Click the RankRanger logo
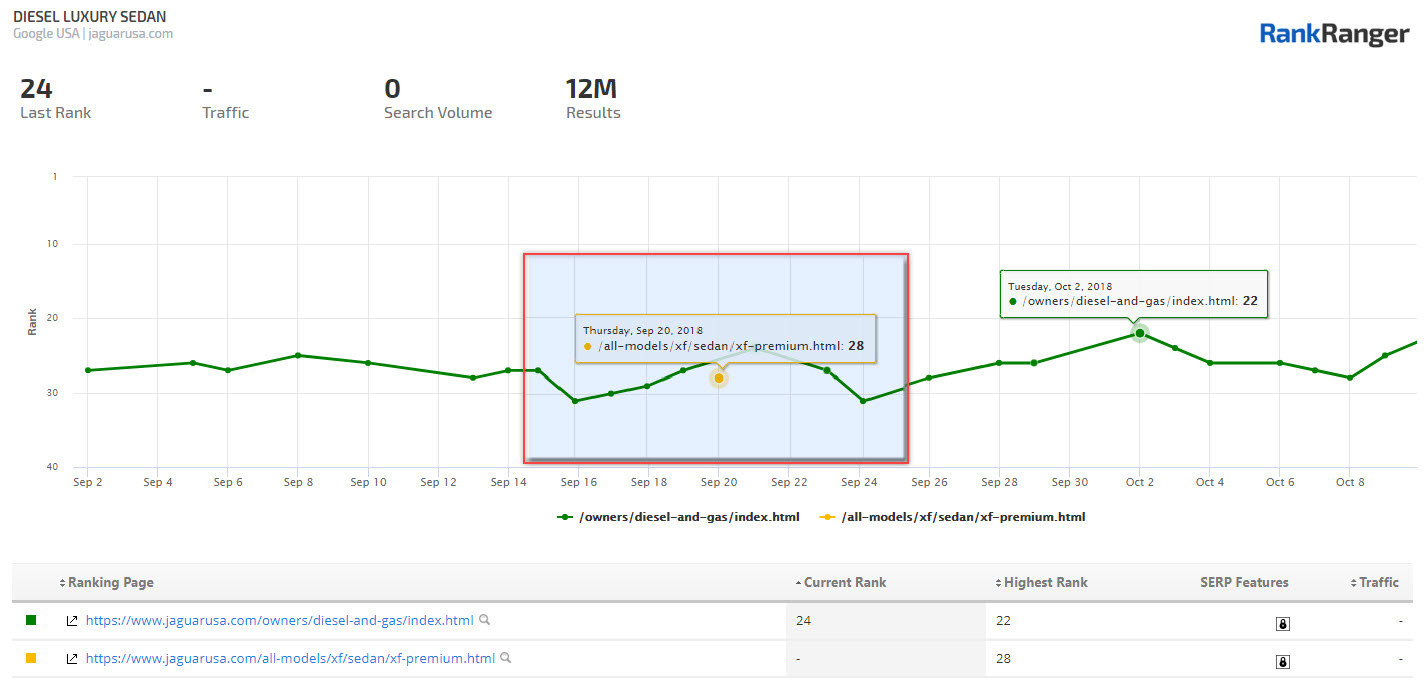 click(1334, 34)
